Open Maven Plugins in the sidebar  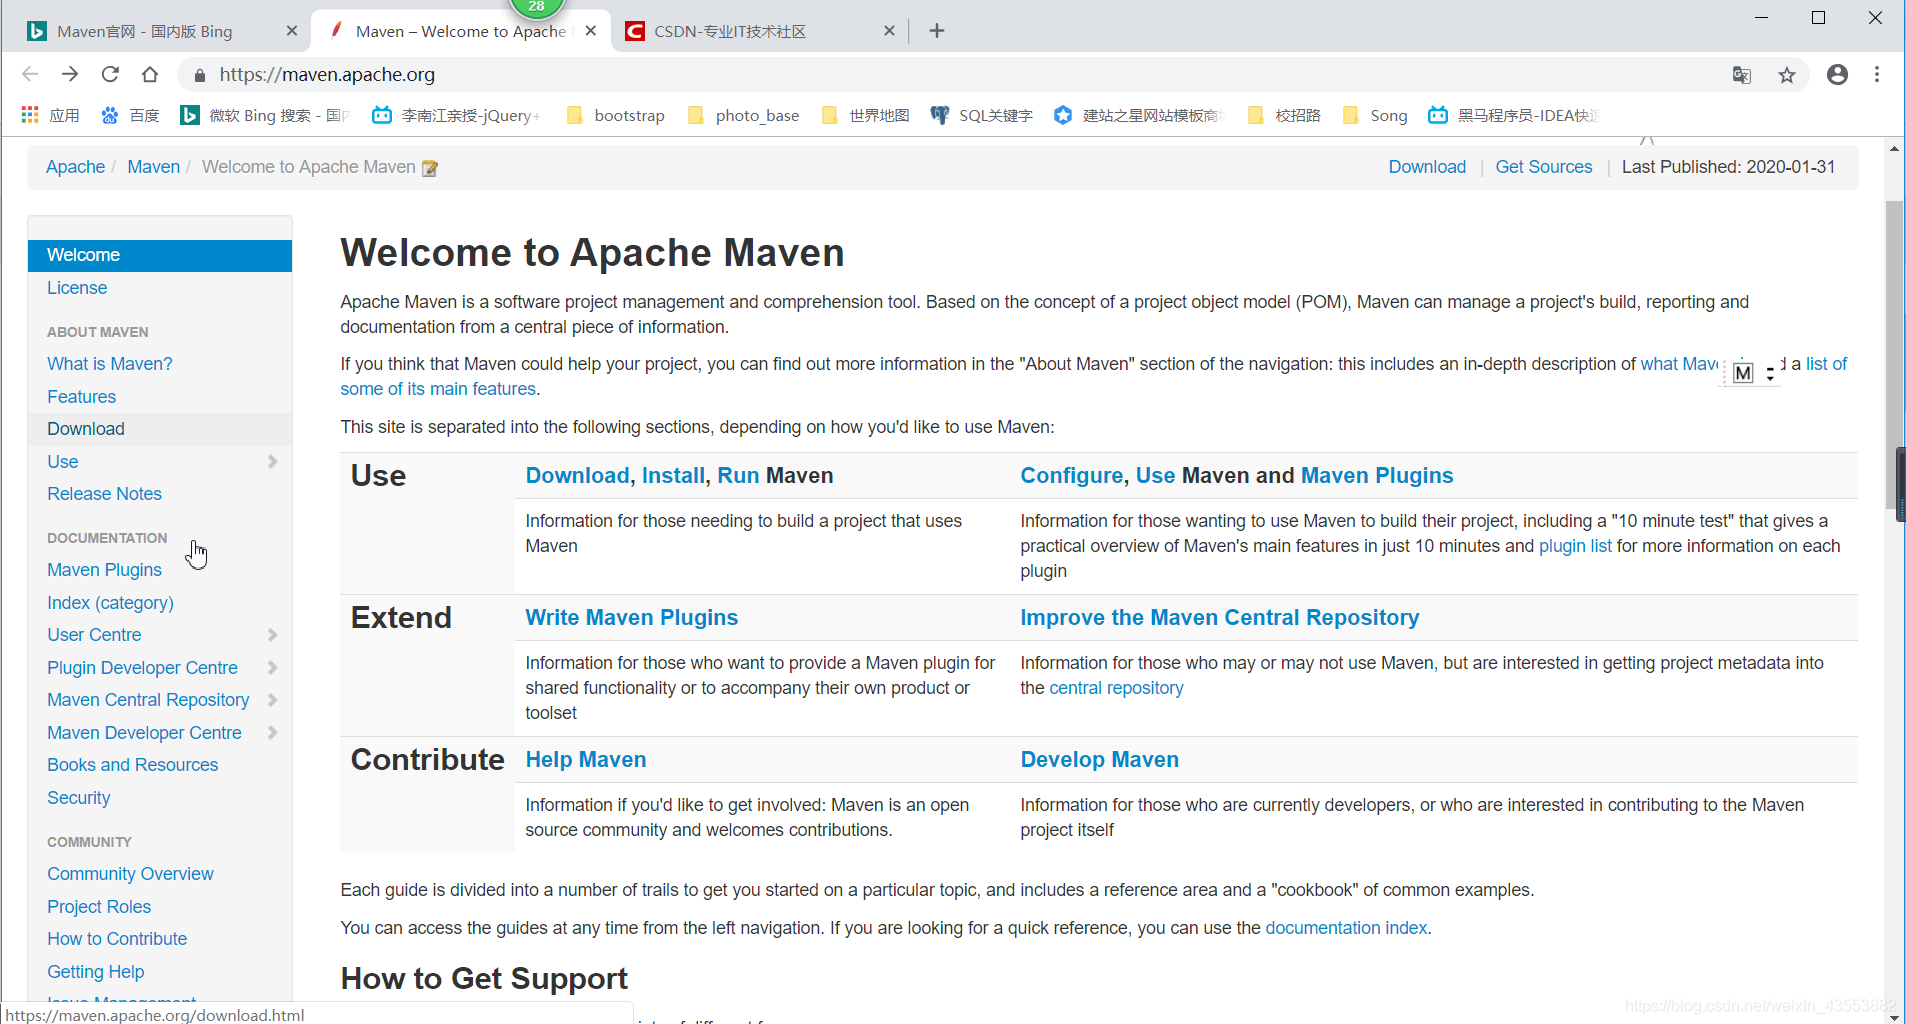point(104,570)
